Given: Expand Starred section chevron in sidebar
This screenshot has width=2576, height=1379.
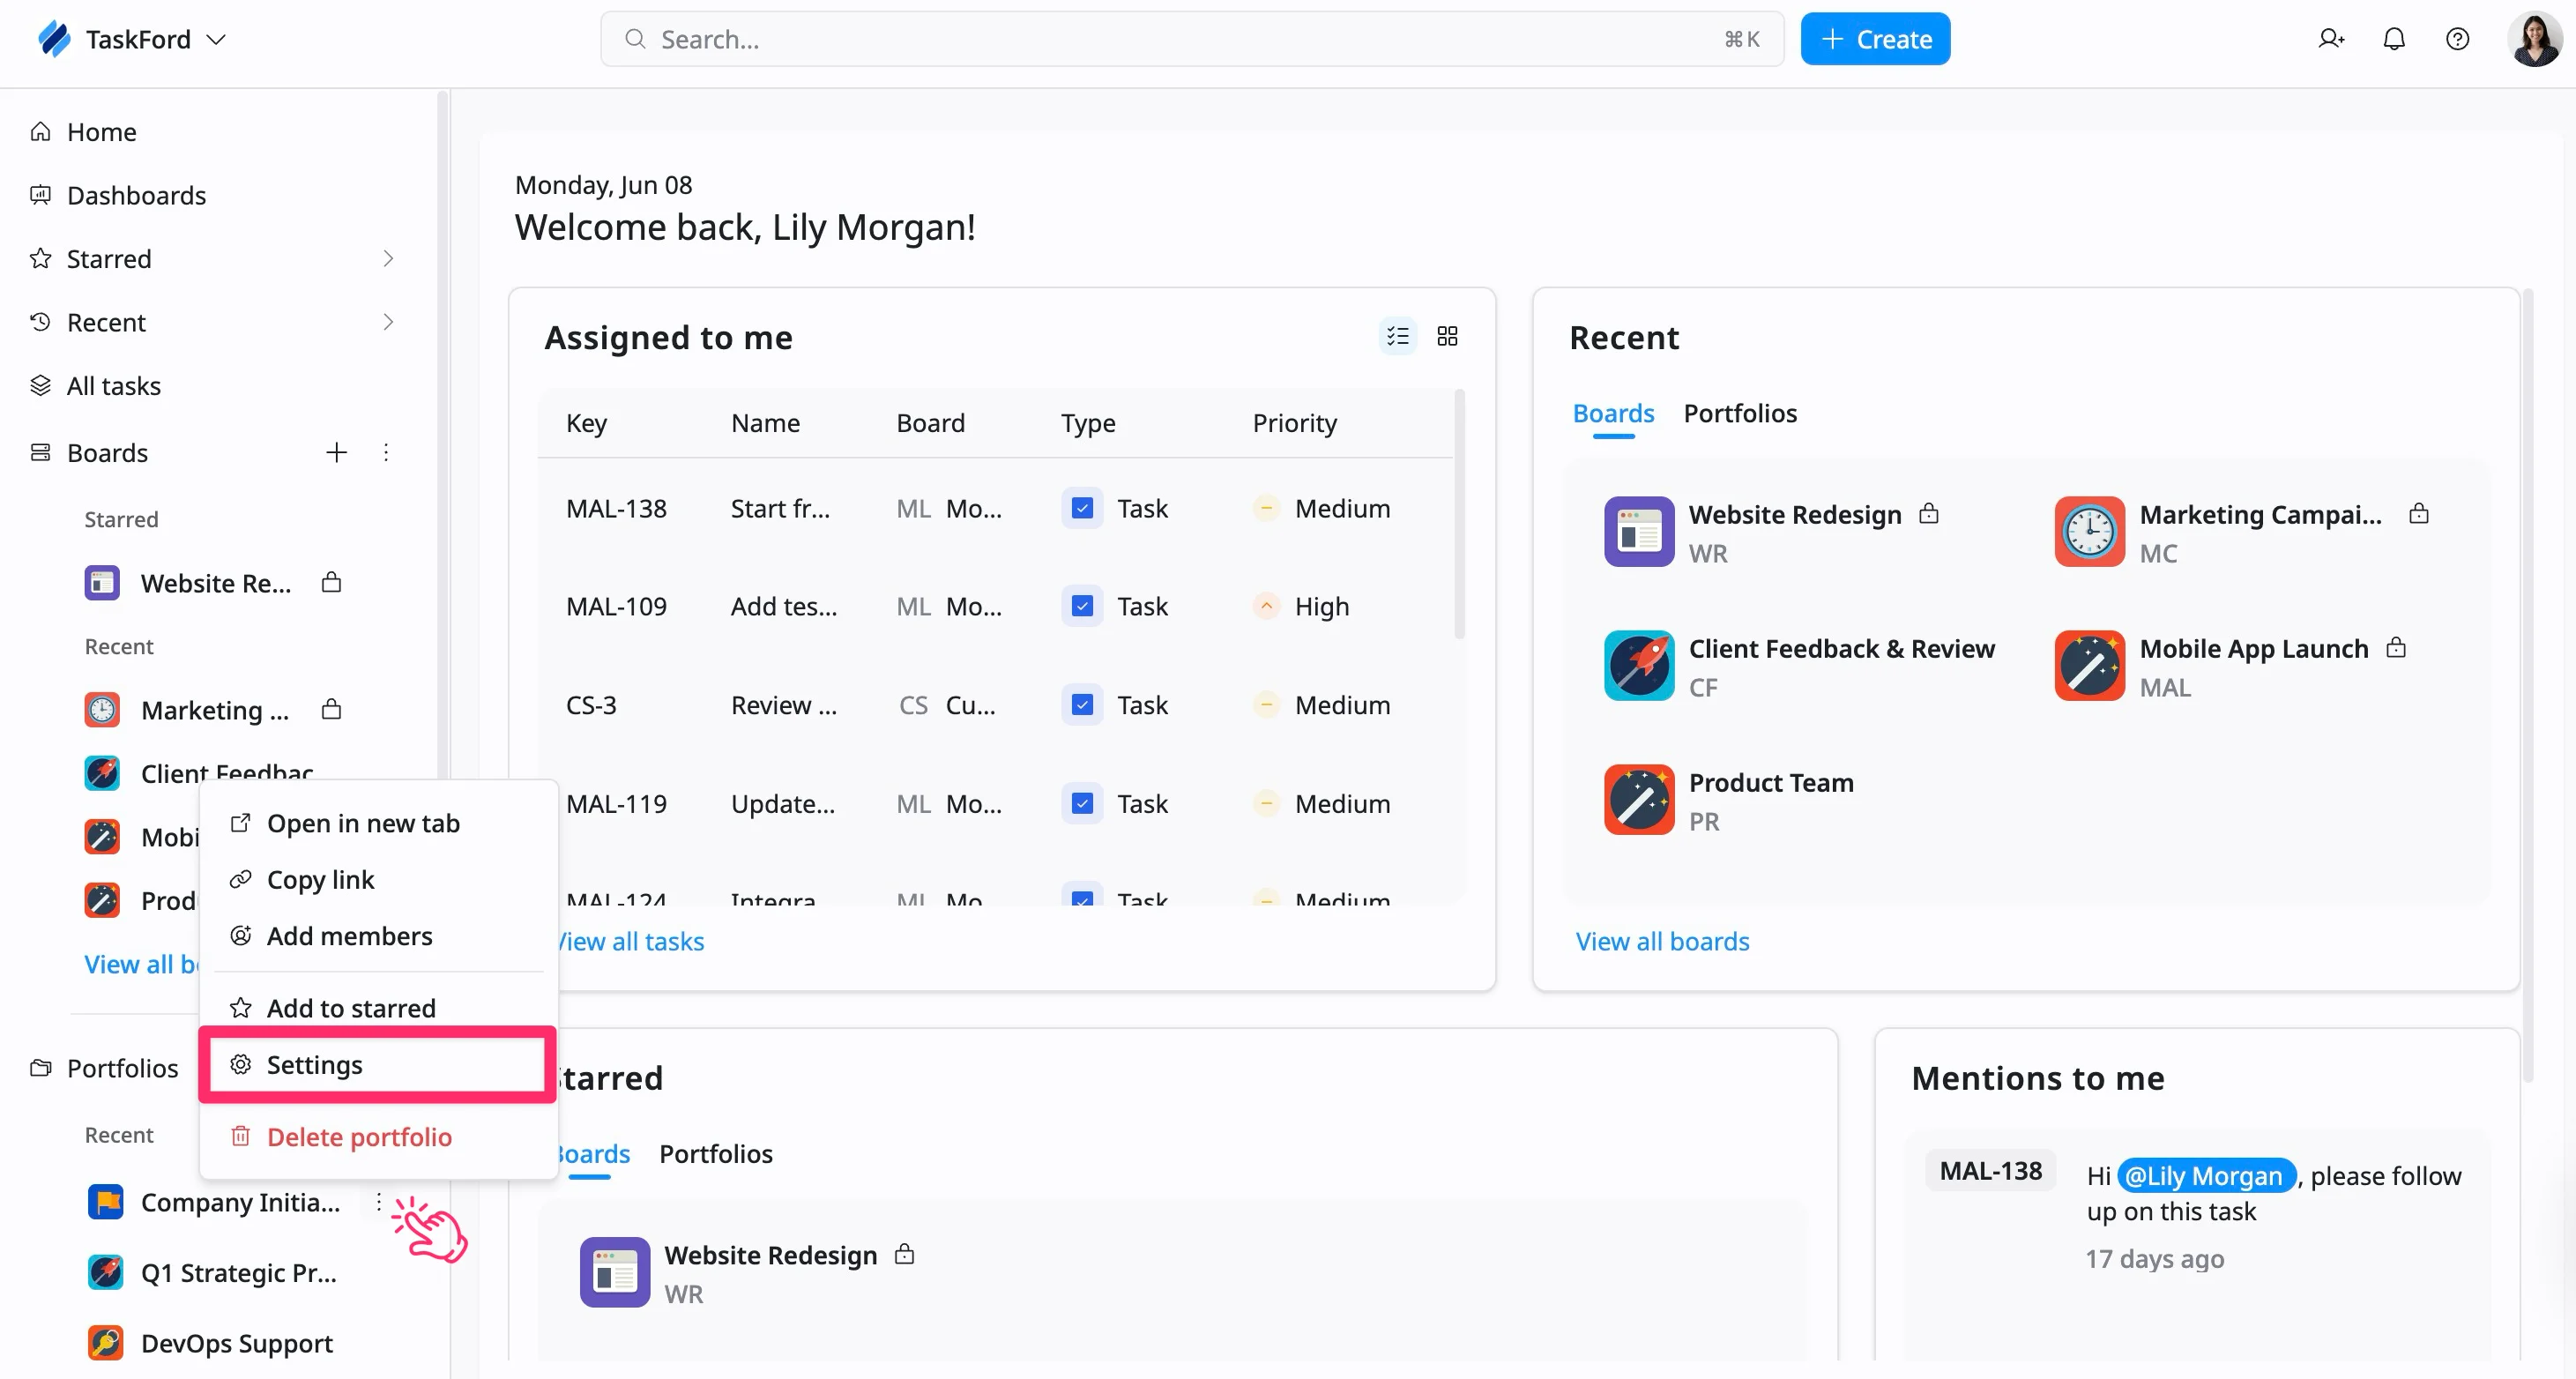Looking at the screenshot, I should pos(388,258).
